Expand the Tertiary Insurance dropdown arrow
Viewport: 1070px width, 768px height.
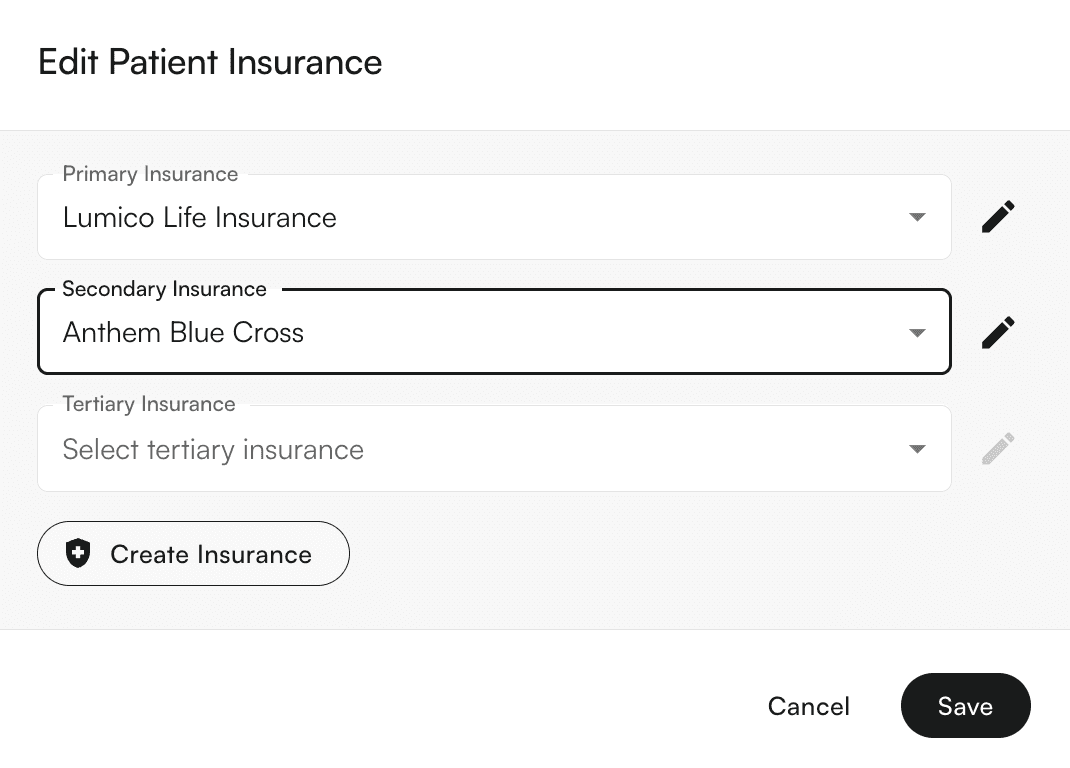coord(917,449)
